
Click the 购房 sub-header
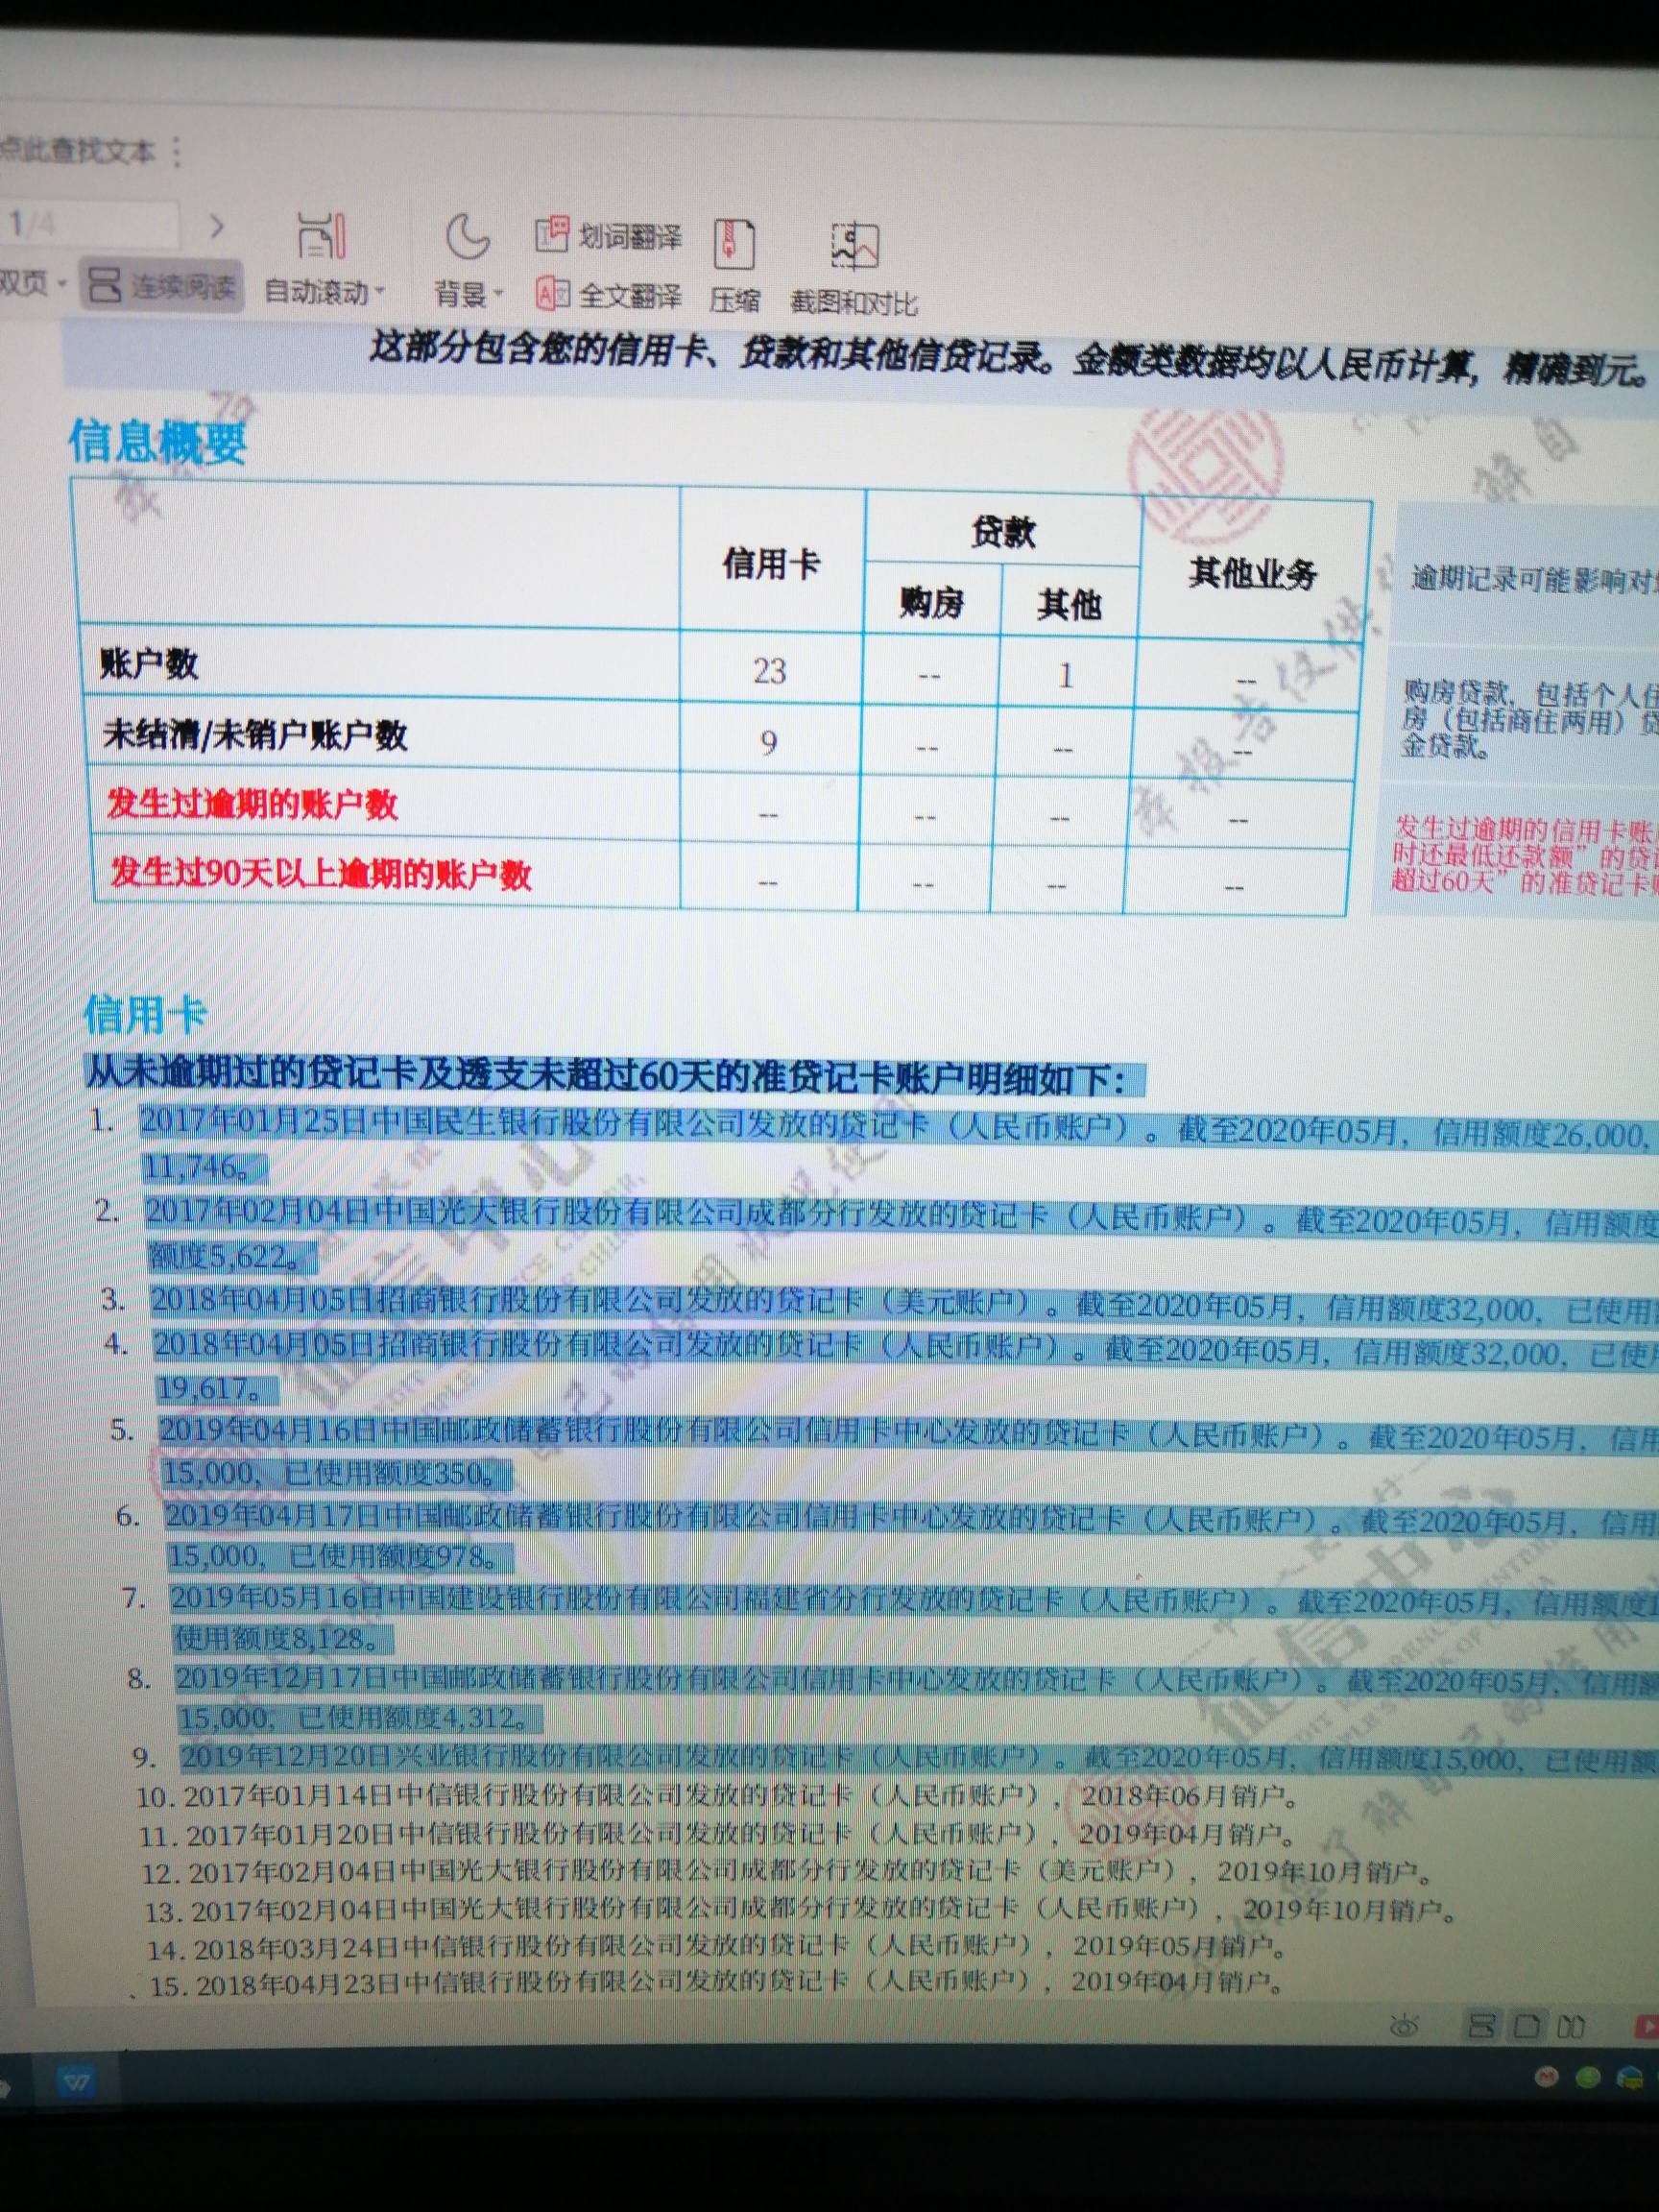point(931,602)
